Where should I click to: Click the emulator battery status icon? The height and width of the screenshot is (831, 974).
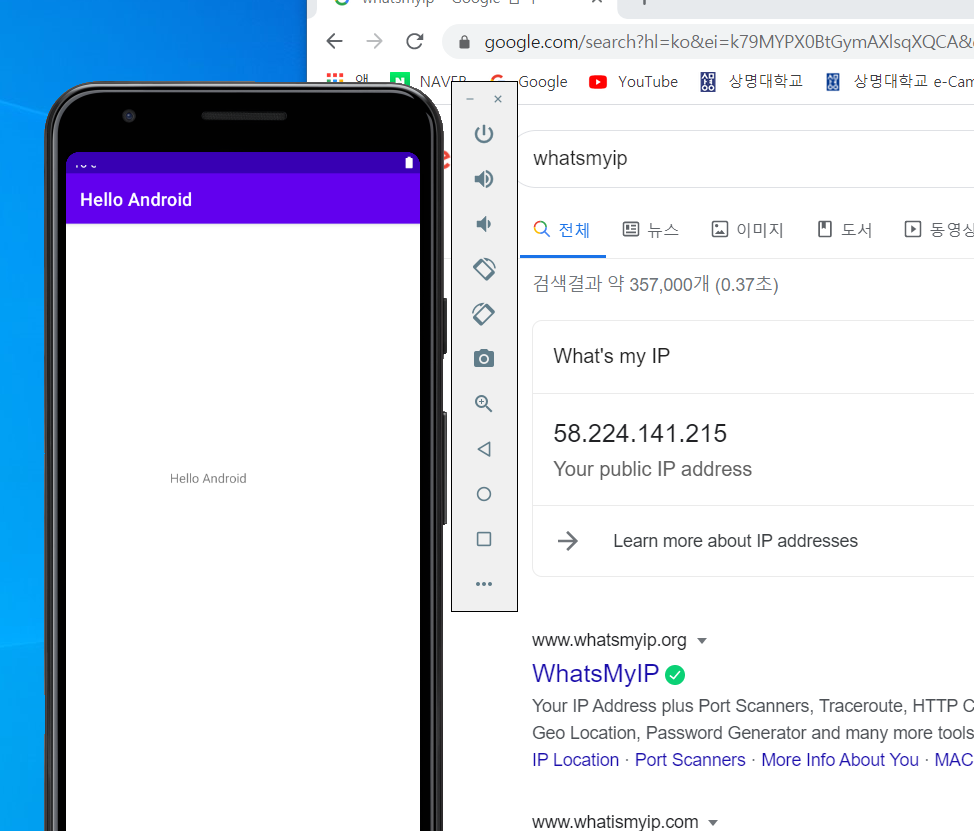409,163
